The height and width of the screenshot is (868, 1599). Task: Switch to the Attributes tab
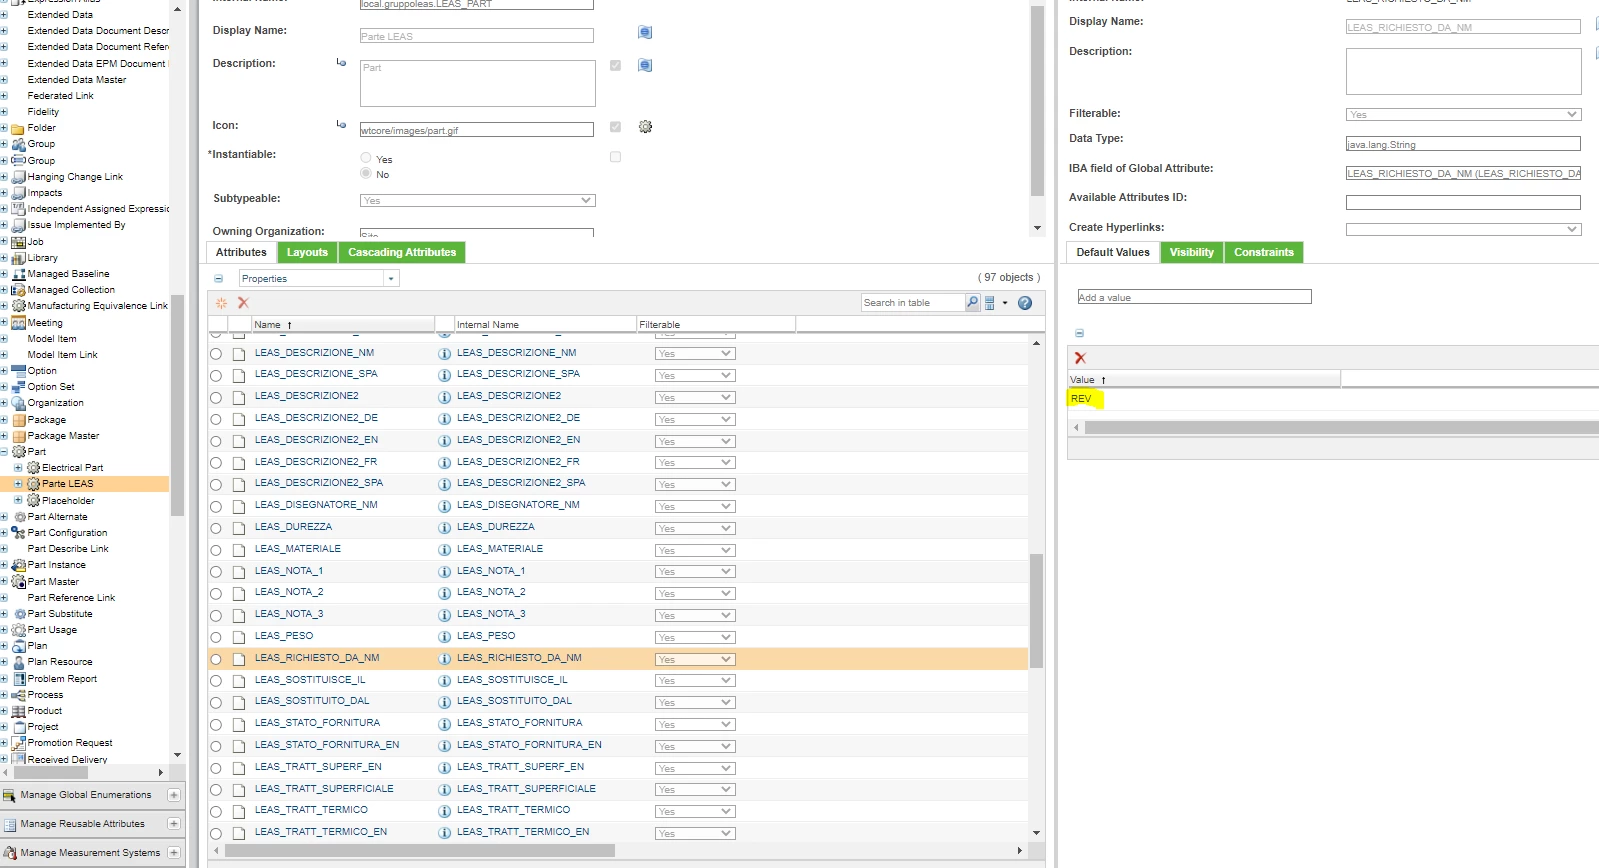(x=241, y=253)
